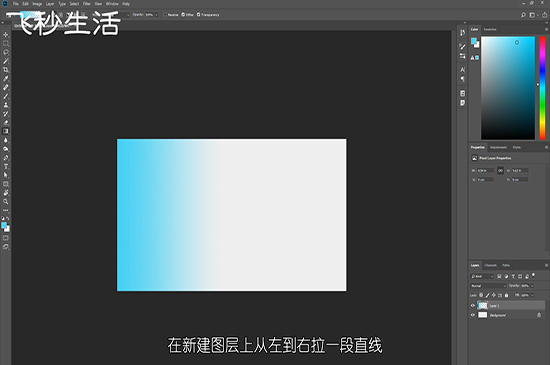Viewport: 550px width, 365px height.
Task: Select the Crop tool
Action: 6,70
